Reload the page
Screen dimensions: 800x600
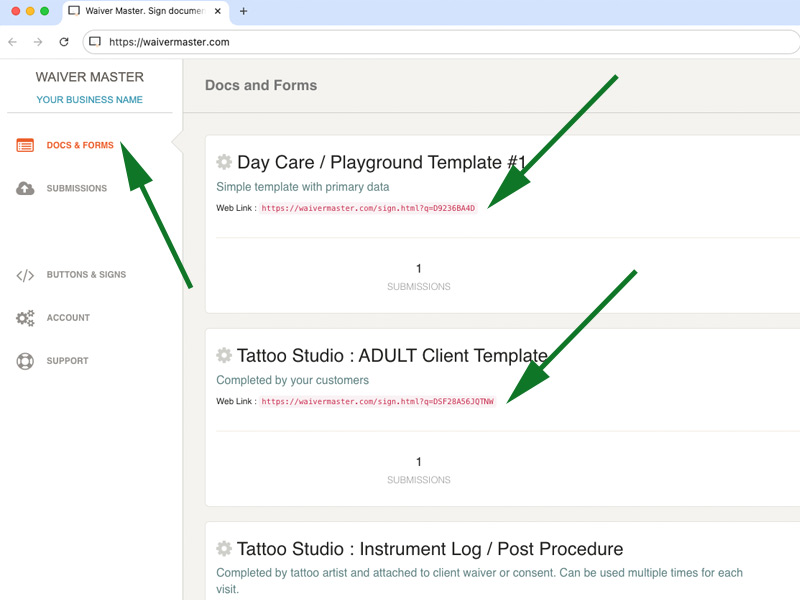click(x=64, y=42)
